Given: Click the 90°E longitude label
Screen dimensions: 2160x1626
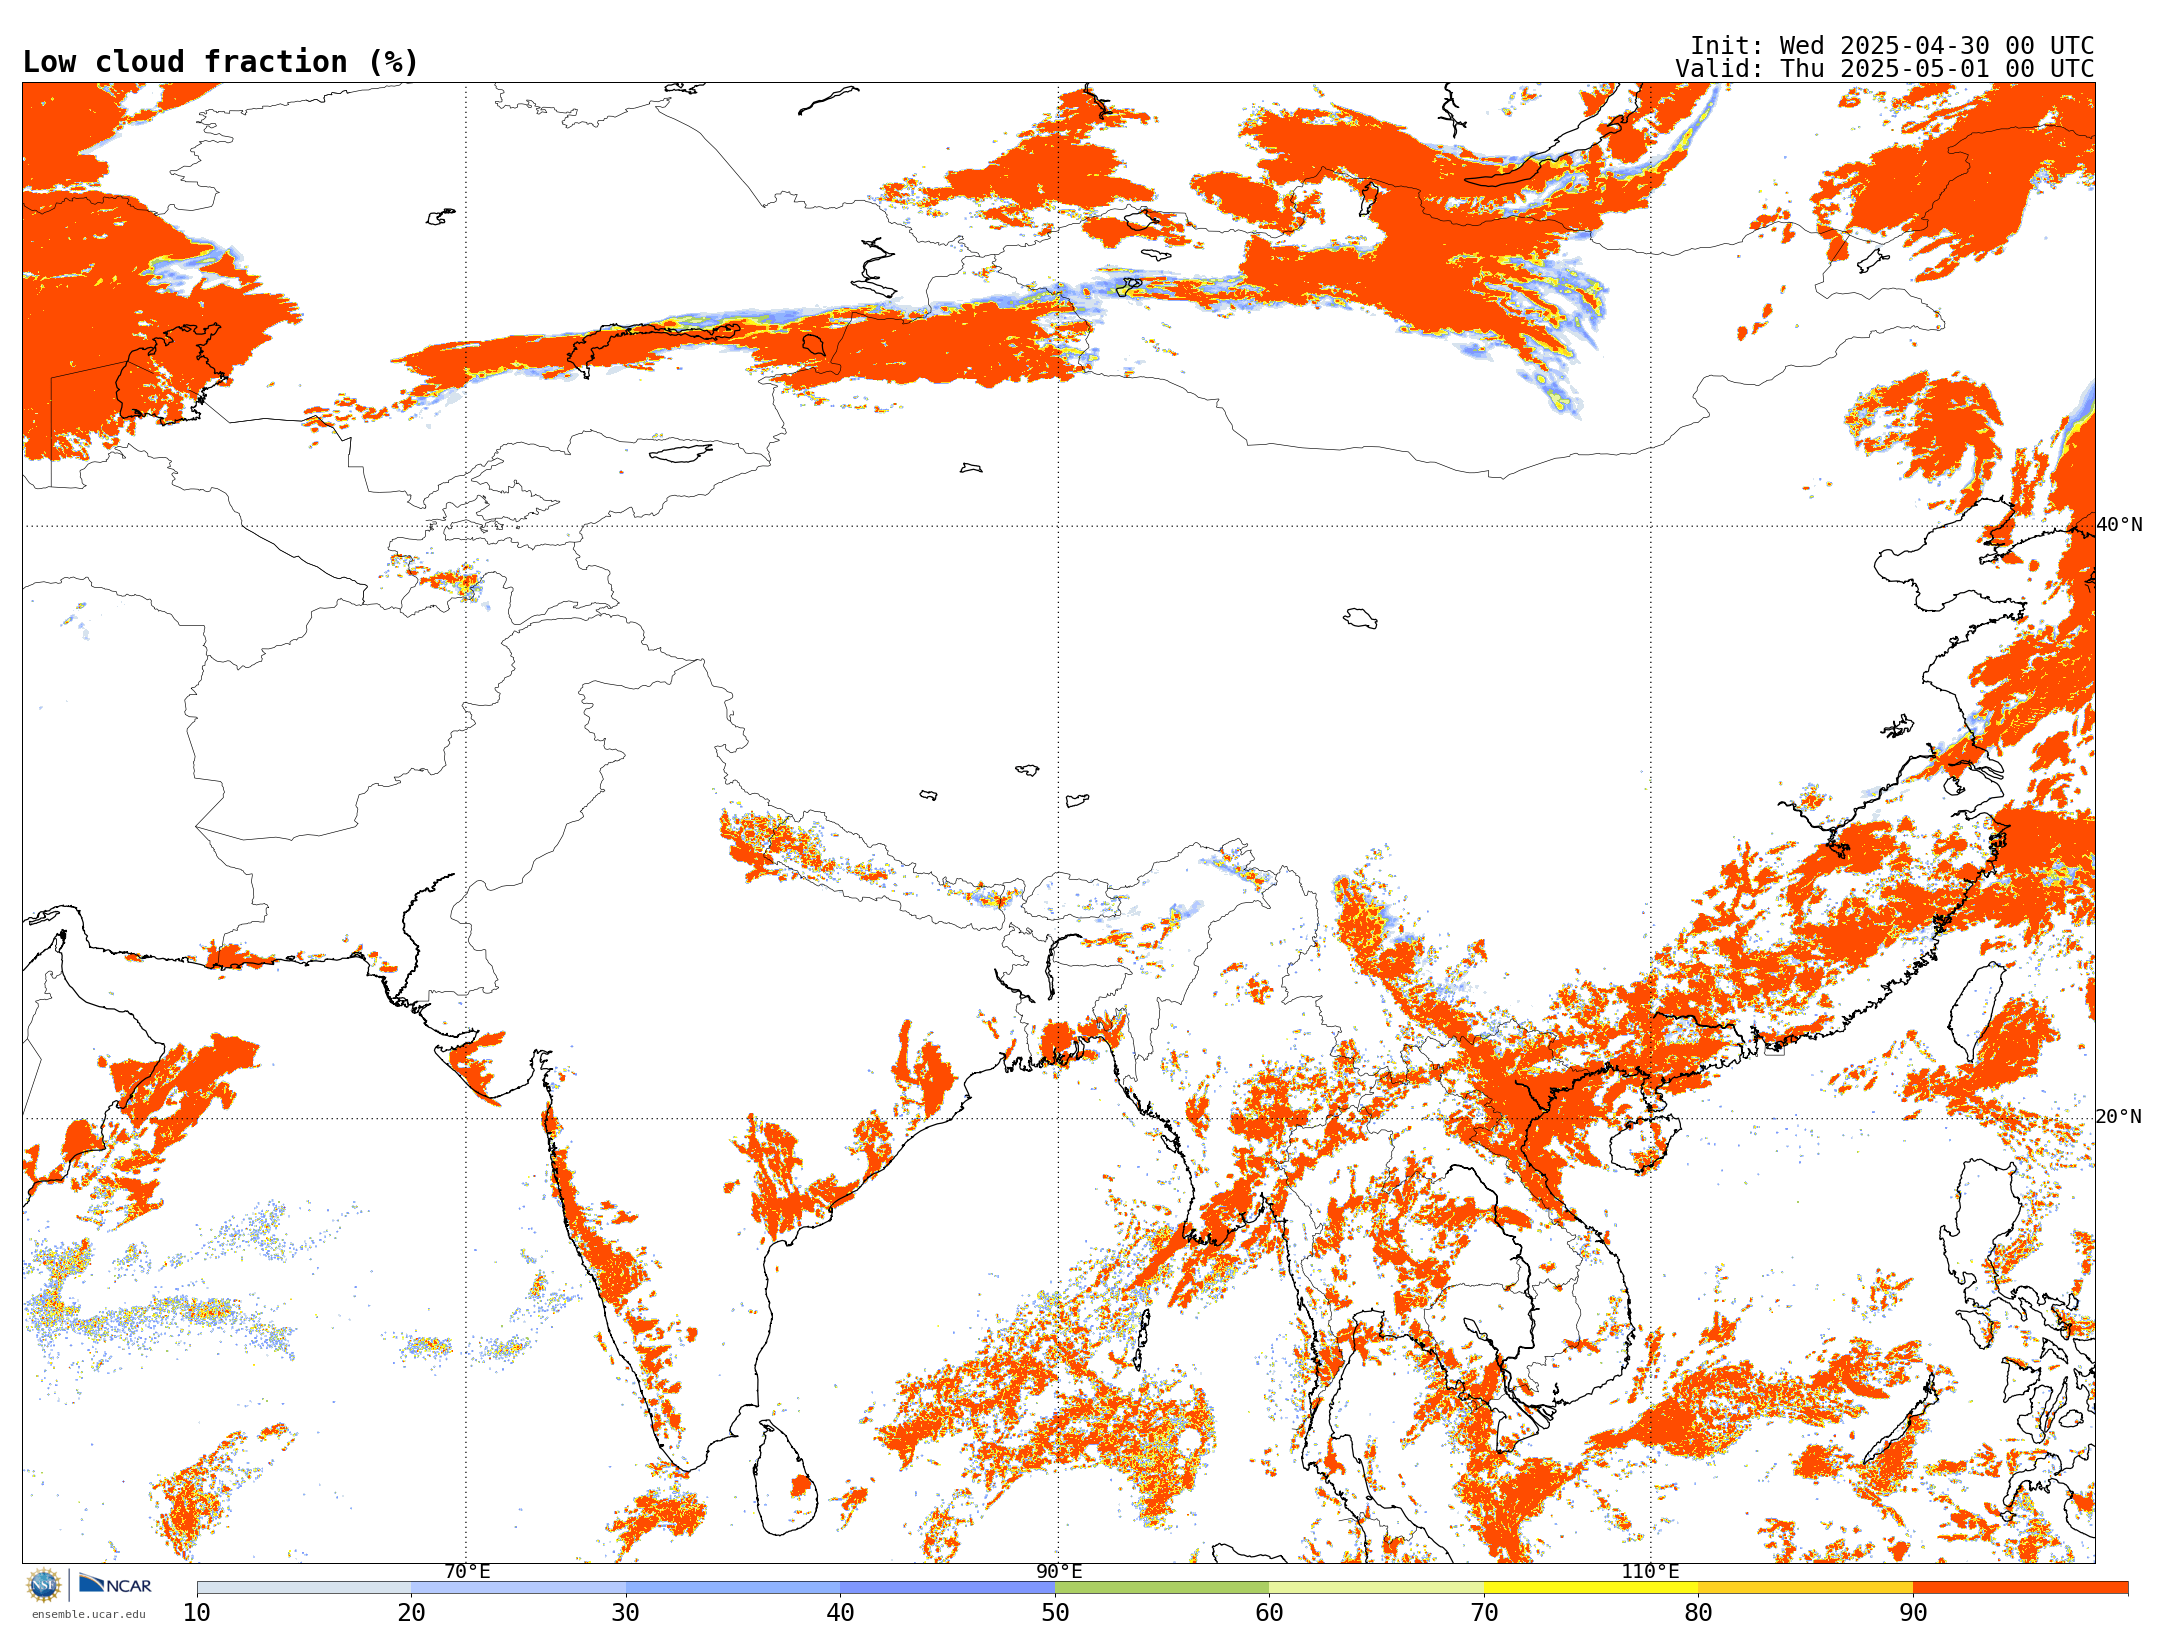Looking at the screenshot, I should 1059,1572.
